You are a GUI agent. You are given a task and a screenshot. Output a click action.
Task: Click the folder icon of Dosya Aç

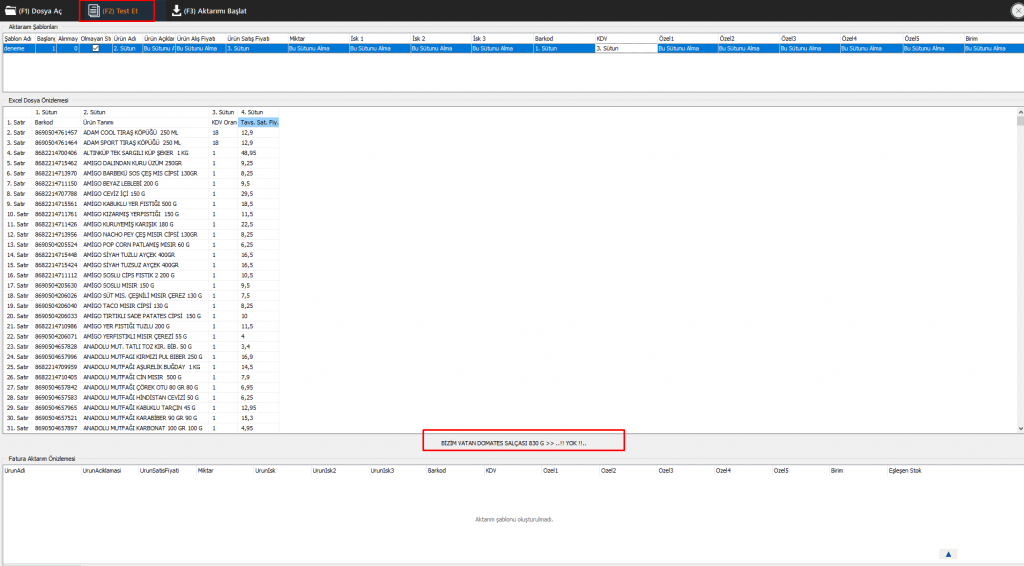pyautogui.click(x=10, y=10)
